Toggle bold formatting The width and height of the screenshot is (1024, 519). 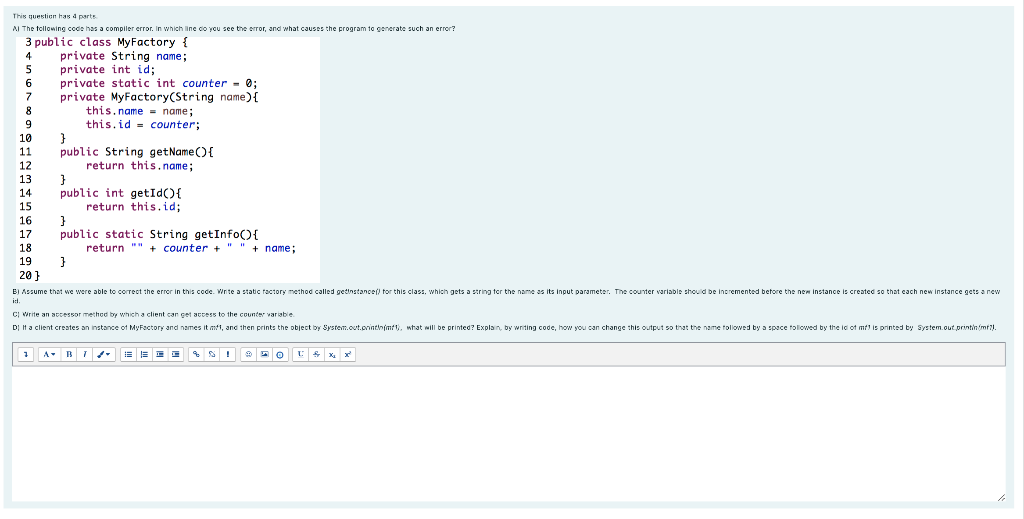(69, 354)
